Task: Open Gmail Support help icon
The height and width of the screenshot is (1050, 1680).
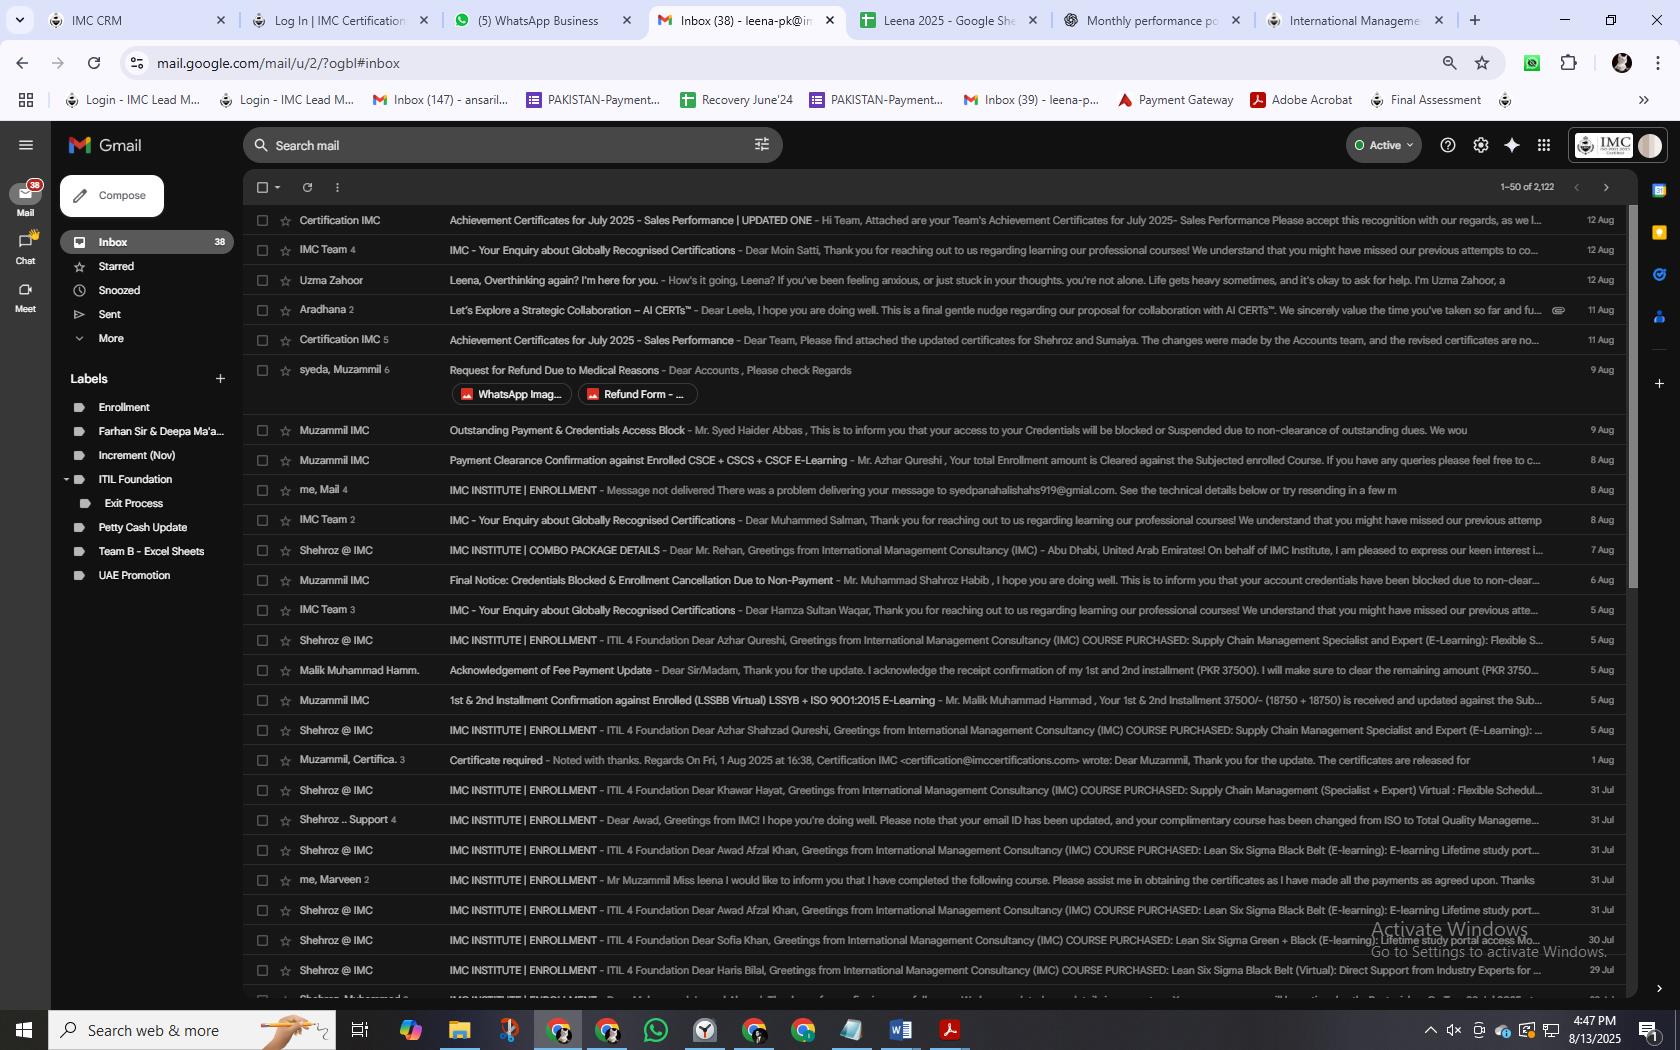Action: 1447,145
